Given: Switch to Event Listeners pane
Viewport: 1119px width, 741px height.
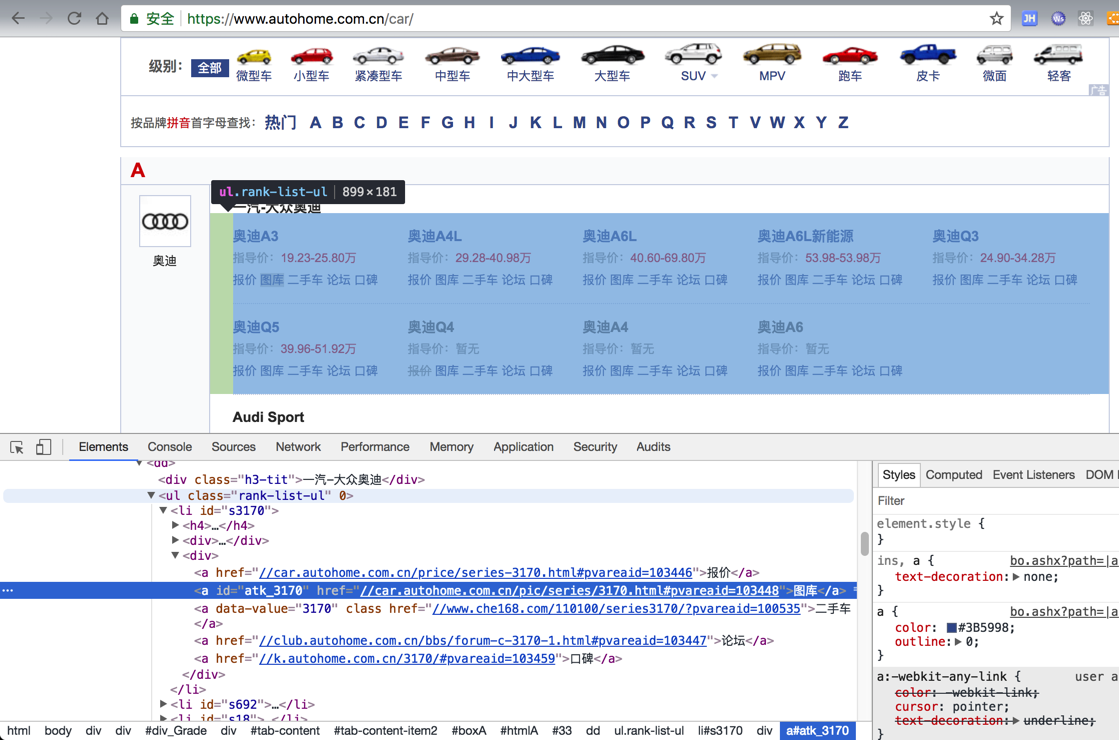Looking at the screenshot, I should tap(1033, 475).
